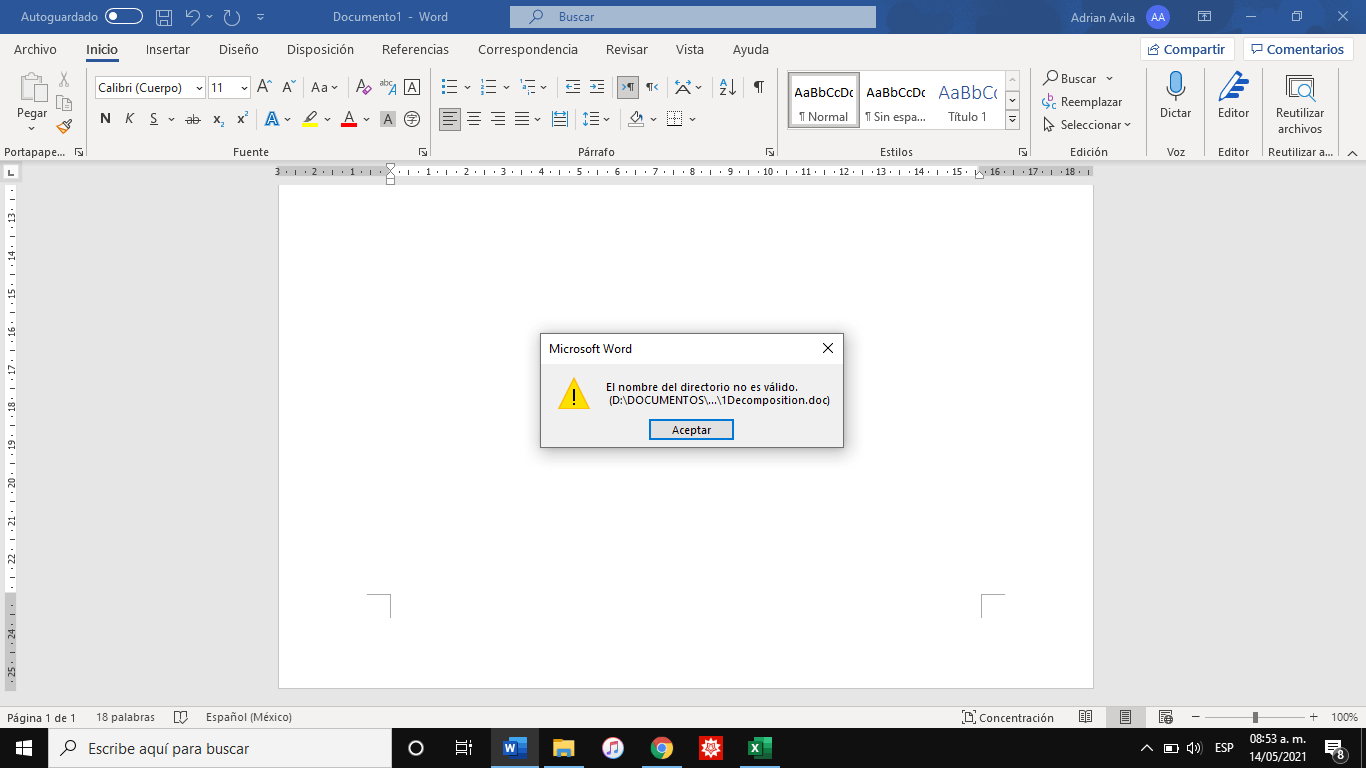
Task: Click Reemplazar in Edición group
Action: (x=1082, y=102)
